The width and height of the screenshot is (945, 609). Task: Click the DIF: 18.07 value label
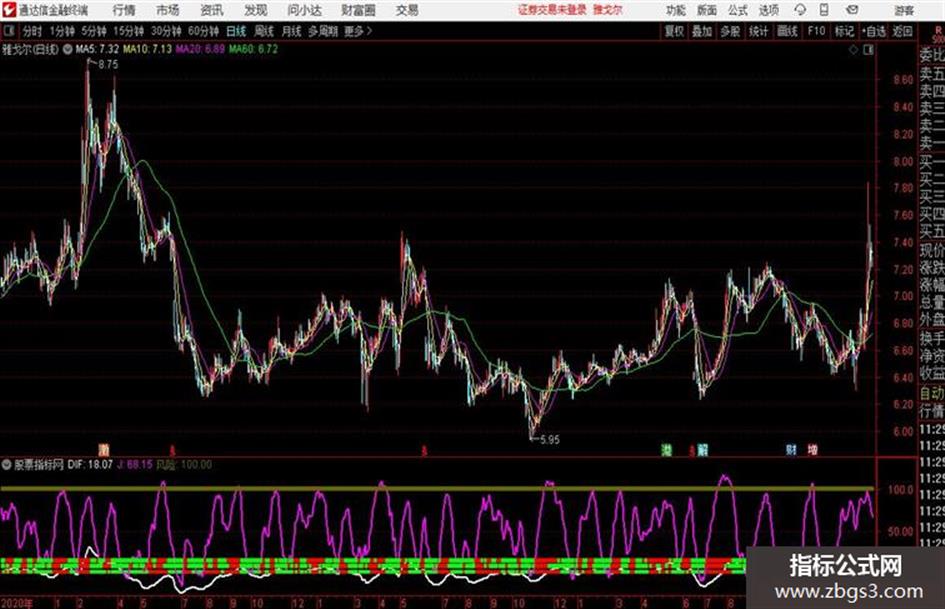[90, 465]
